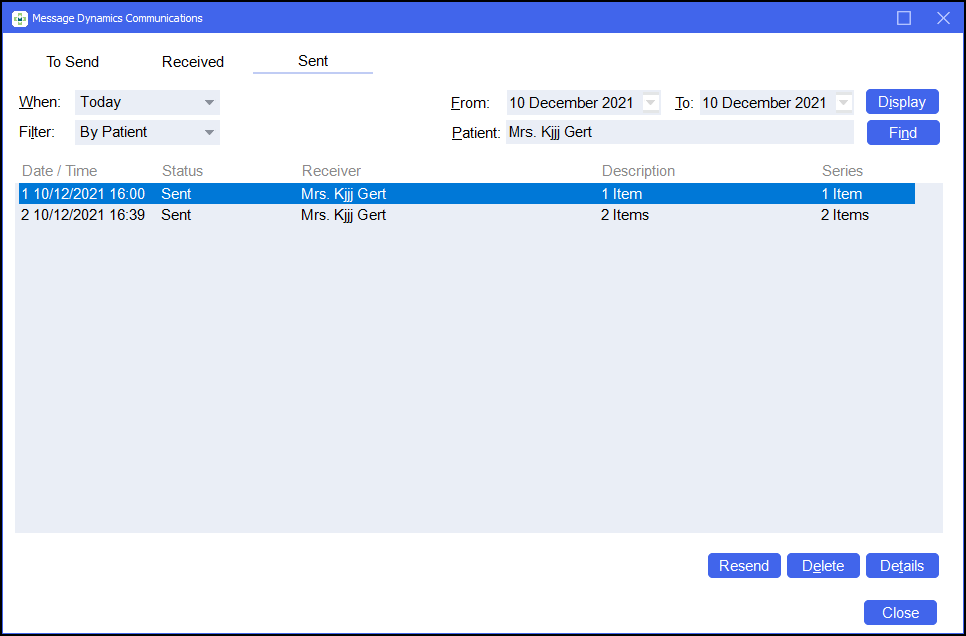
Task: Open the From date picker dropdown
Action: (x=651, y=103)
